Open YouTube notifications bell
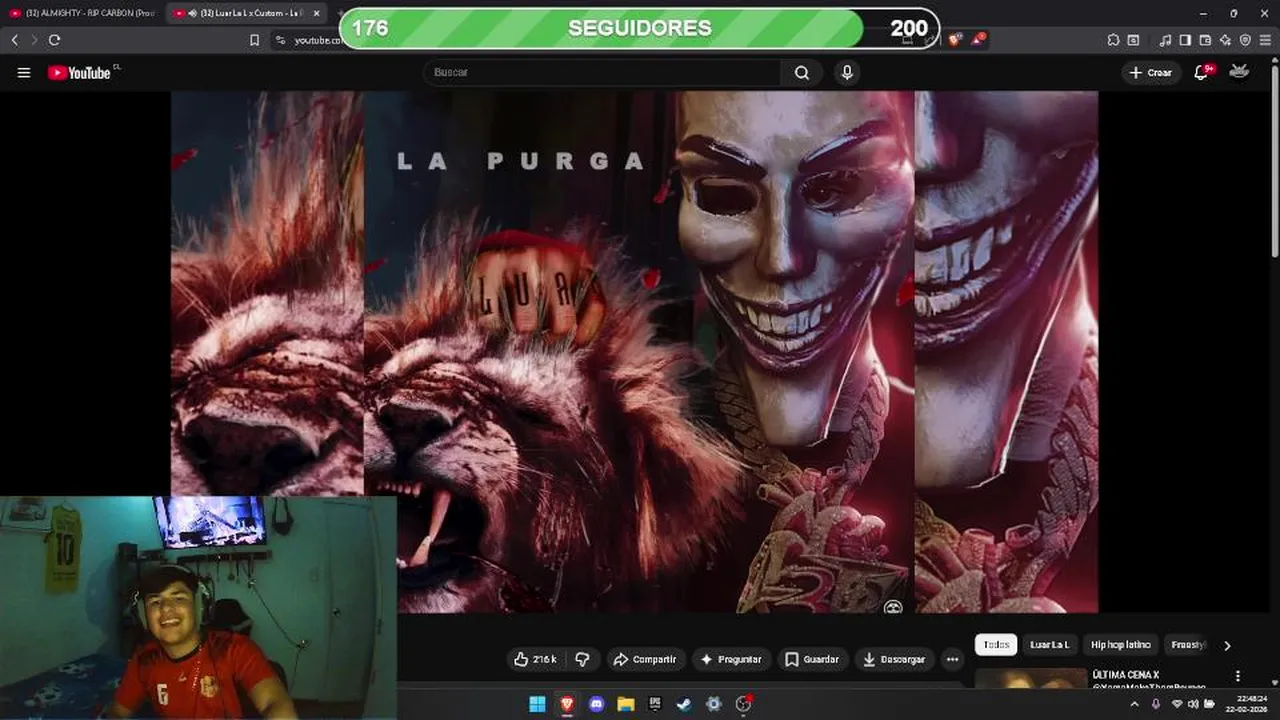 pos(1202,72)
